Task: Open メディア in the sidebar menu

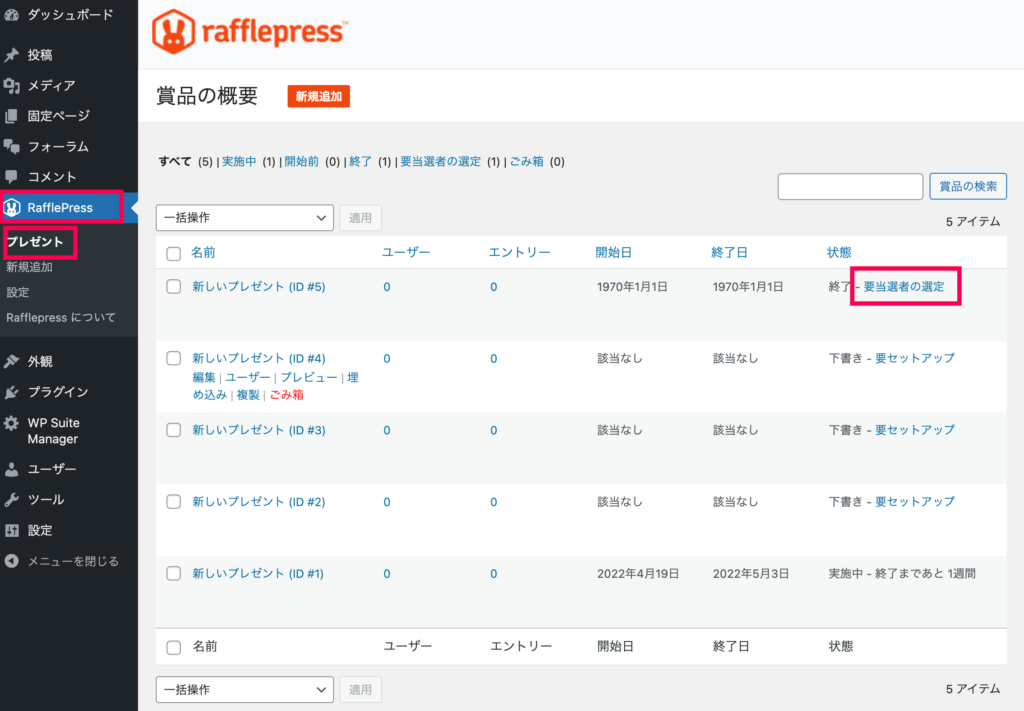Action: coord(52,86)
